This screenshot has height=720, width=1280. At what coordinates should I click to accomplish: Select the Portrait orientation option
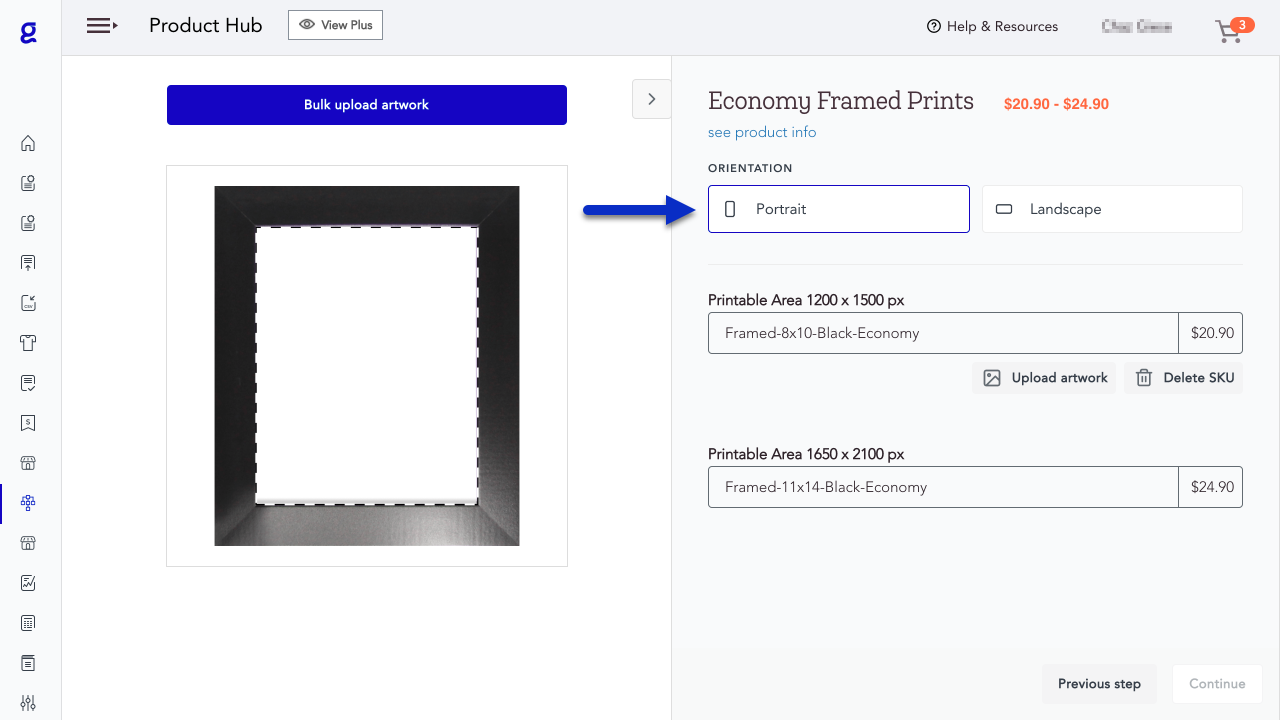[x=838, y=209]
